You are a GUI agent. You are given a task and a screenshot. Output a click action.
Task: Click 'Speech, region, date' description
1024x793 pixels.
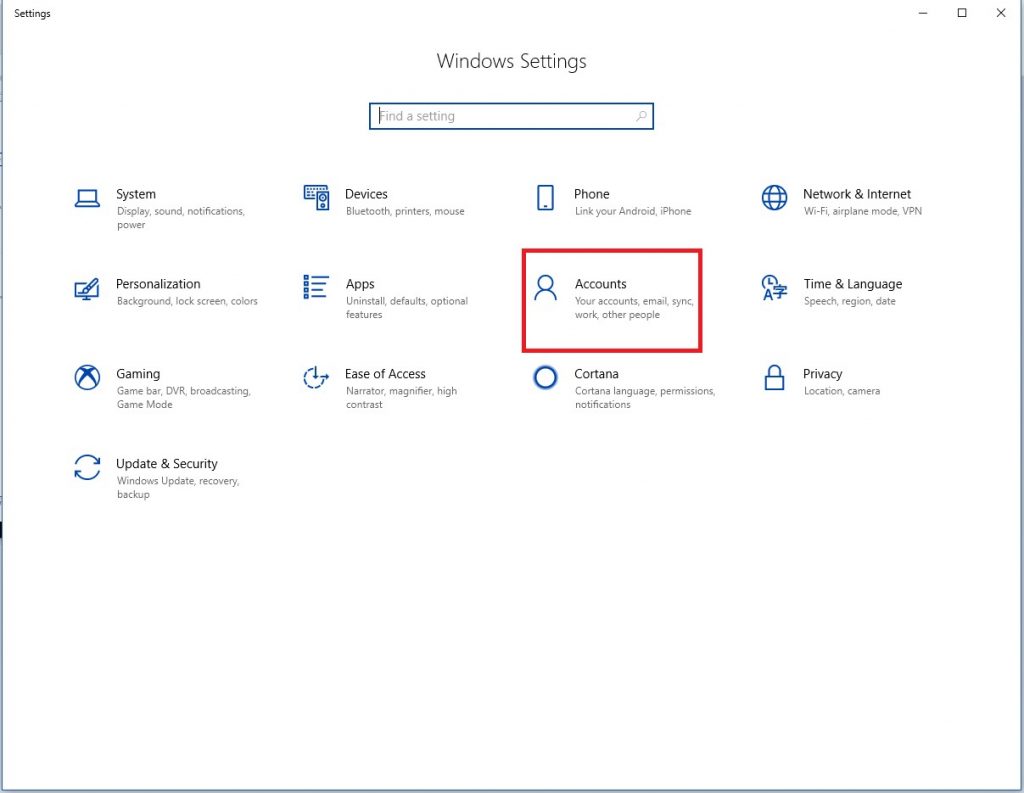click(850, 301)
